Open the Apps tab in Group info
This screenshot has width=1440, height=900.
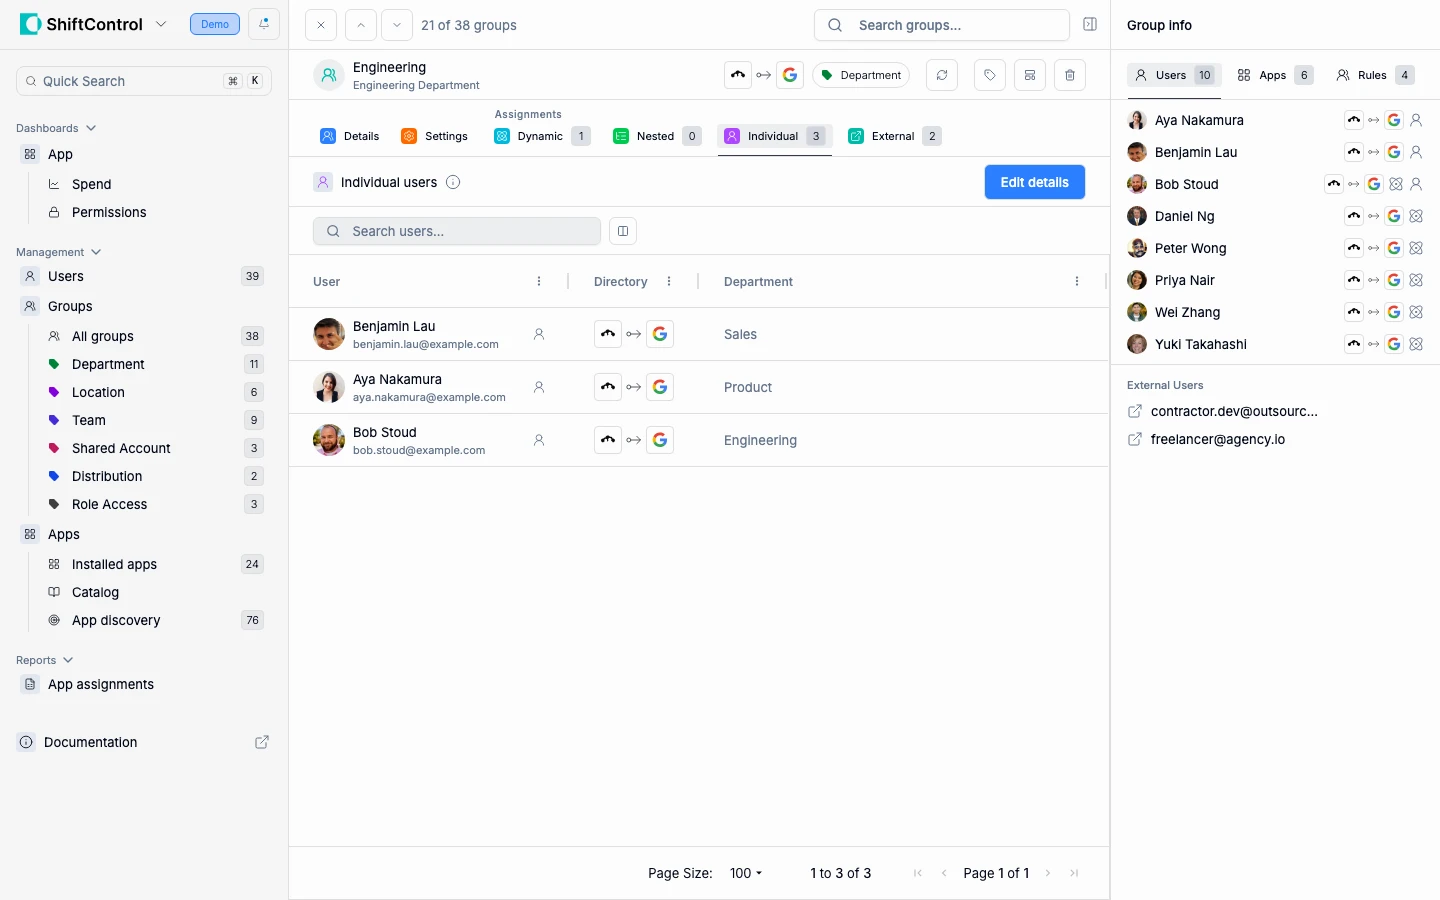[x=1274, y=75]
